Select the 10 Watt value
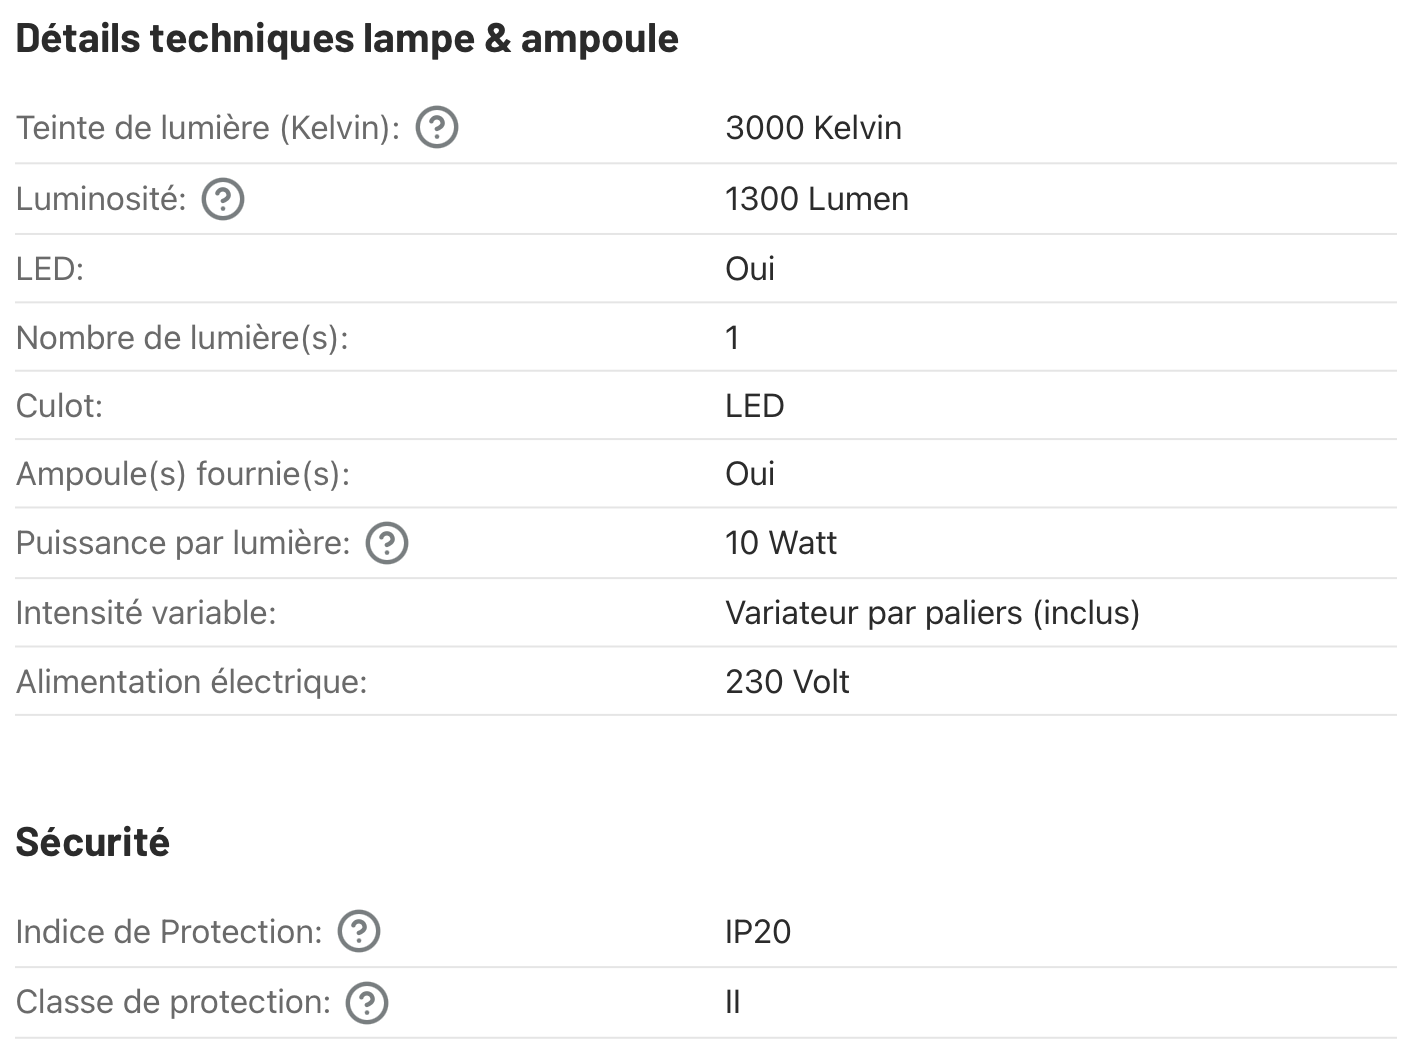This screenshot has width=1424, height=1054. (780, 543)
